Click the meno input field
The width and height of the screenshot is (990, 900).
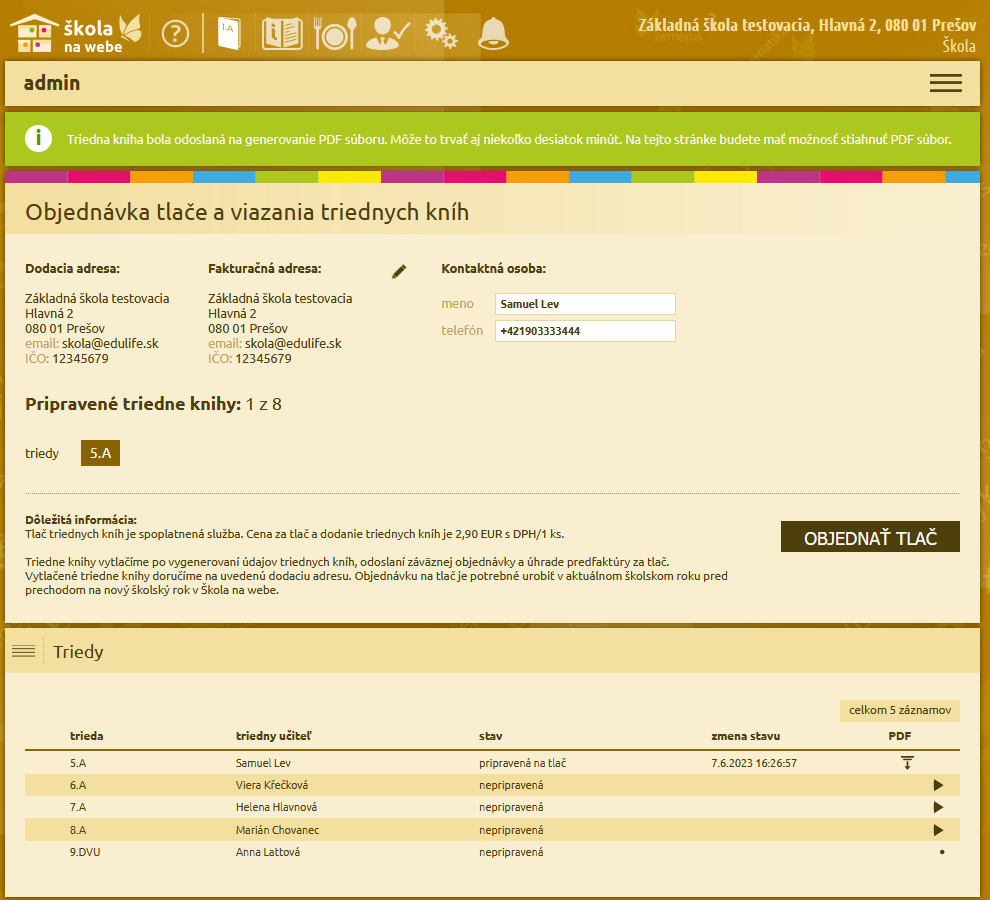pyautogui.click(x=585, y=304)
